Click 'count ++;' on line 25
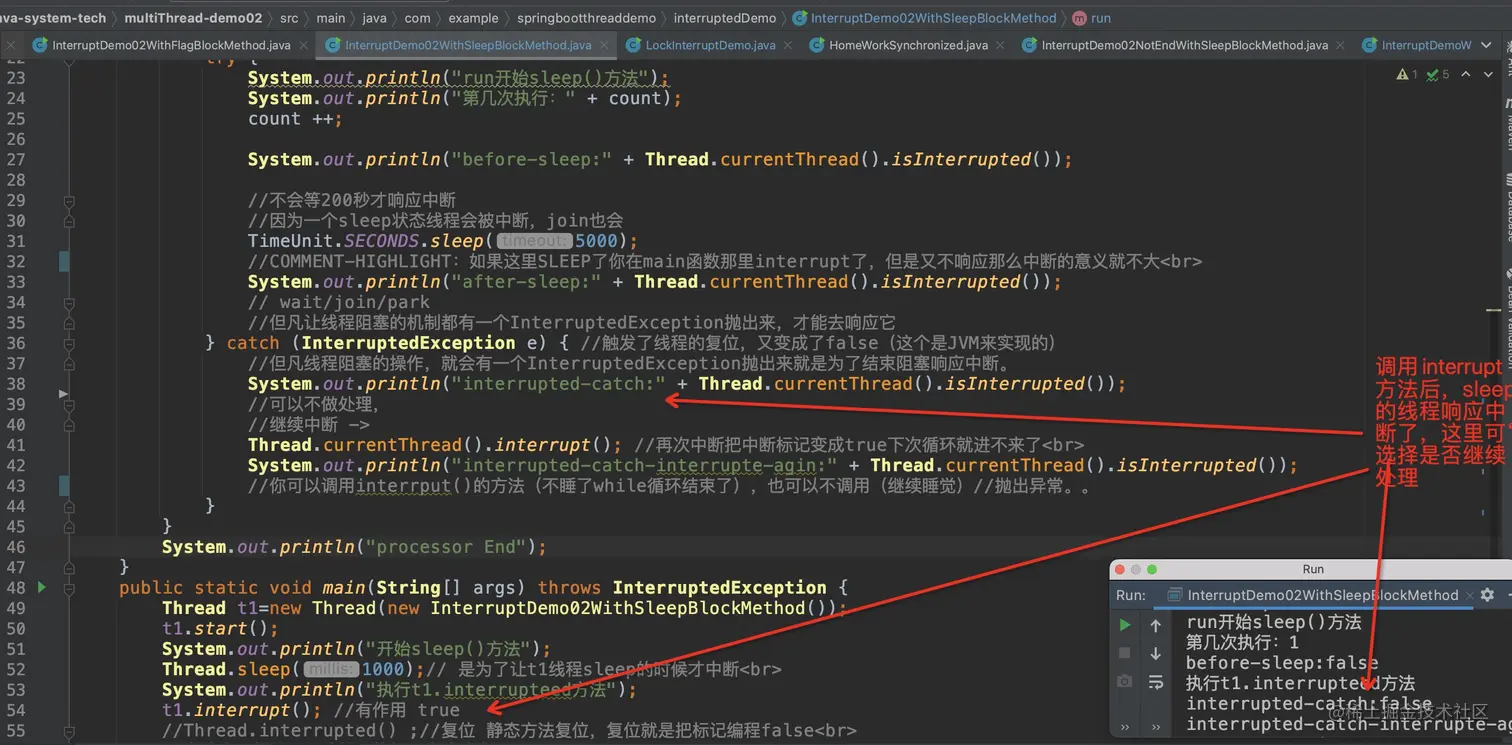Screen dimensions: 1512x745 [295, 118]
